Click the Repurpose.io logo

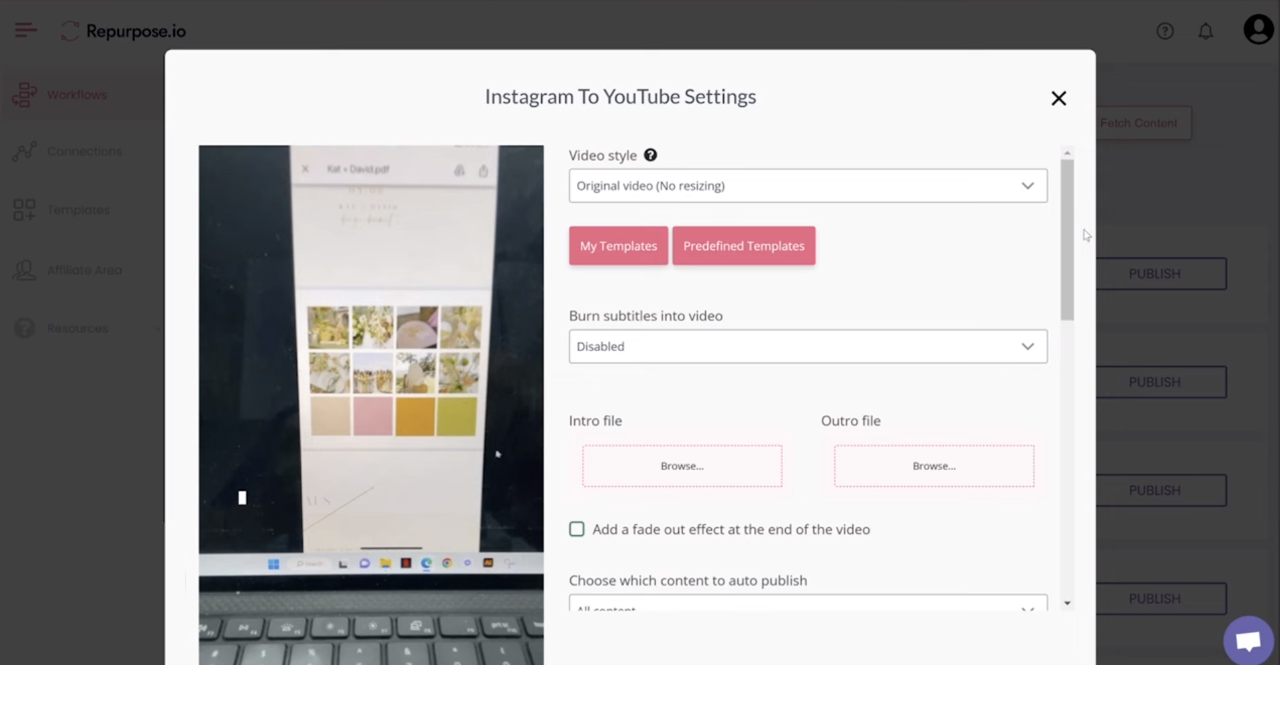click(122, 31)
